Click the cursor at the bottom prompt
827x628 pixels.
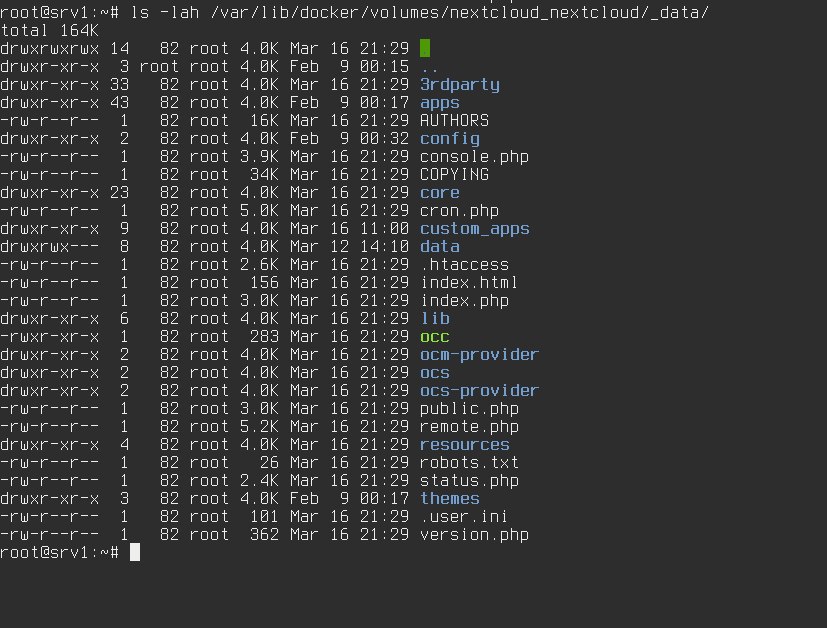coord(135,552)
